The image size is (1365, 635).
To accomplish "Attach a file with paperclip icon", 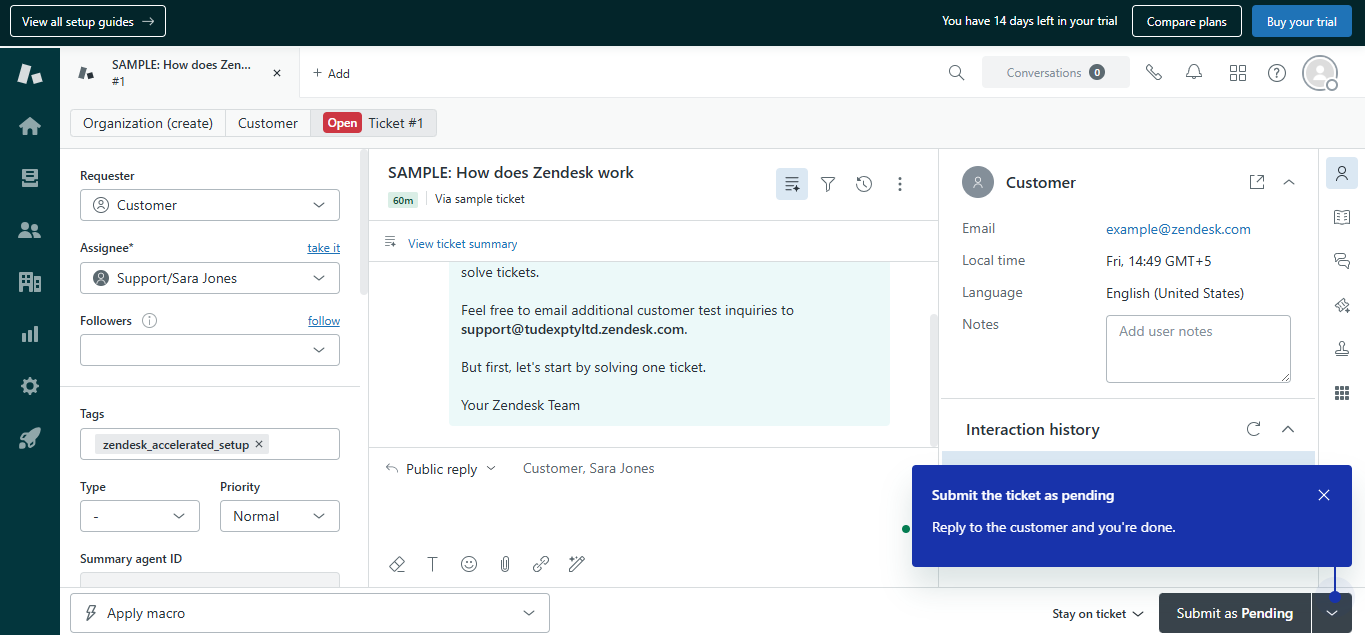I will point(505,564).
